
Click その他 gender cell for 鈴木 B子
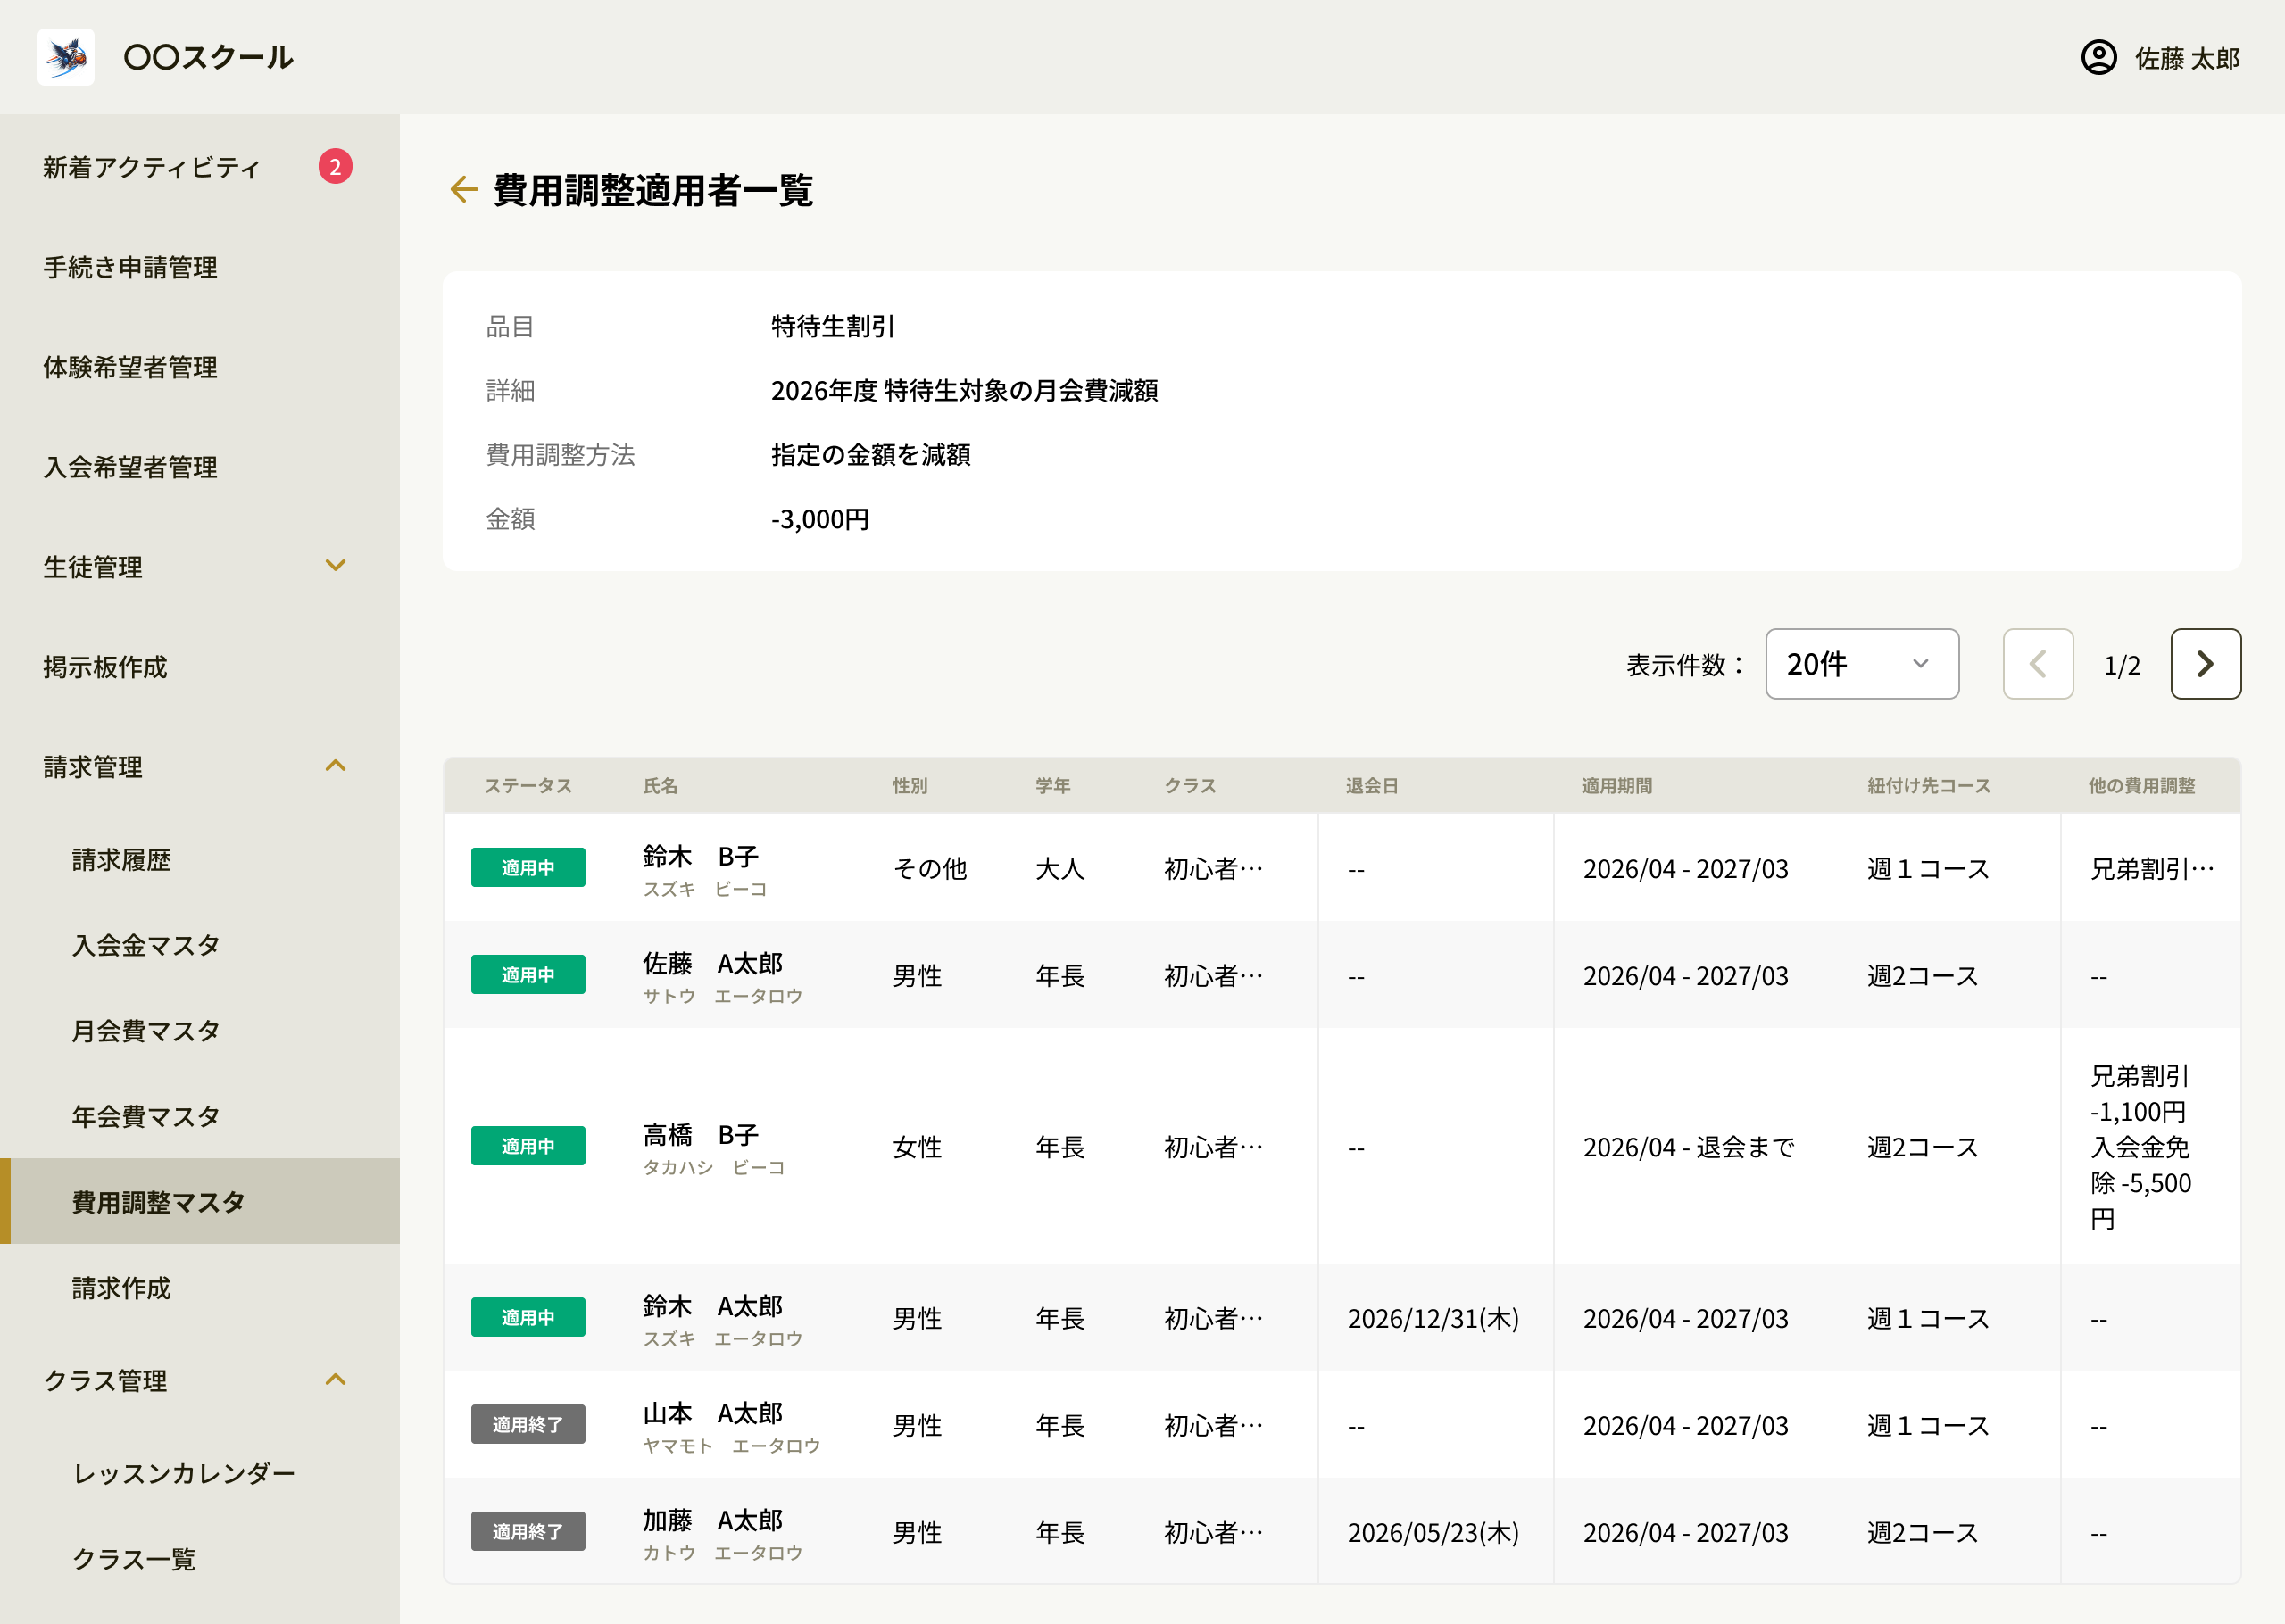coord(930,869)
